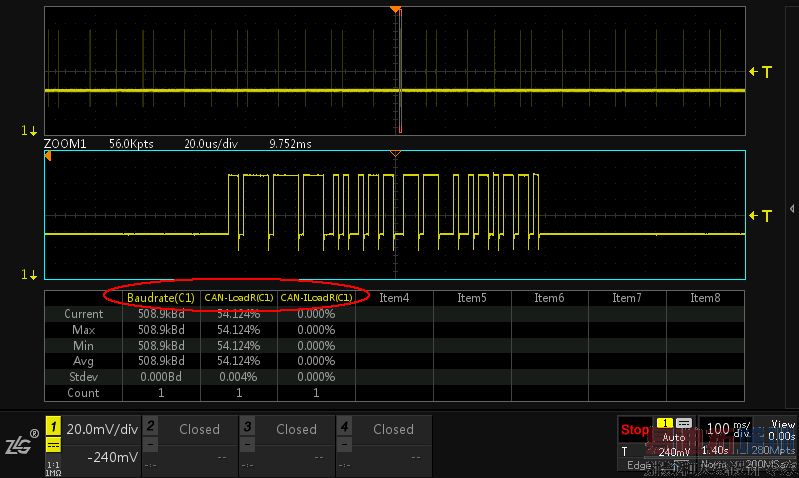Open the 20.0mV/div vertical scale setting
This screenshot has height=478, width=799.
coord(101,429)
